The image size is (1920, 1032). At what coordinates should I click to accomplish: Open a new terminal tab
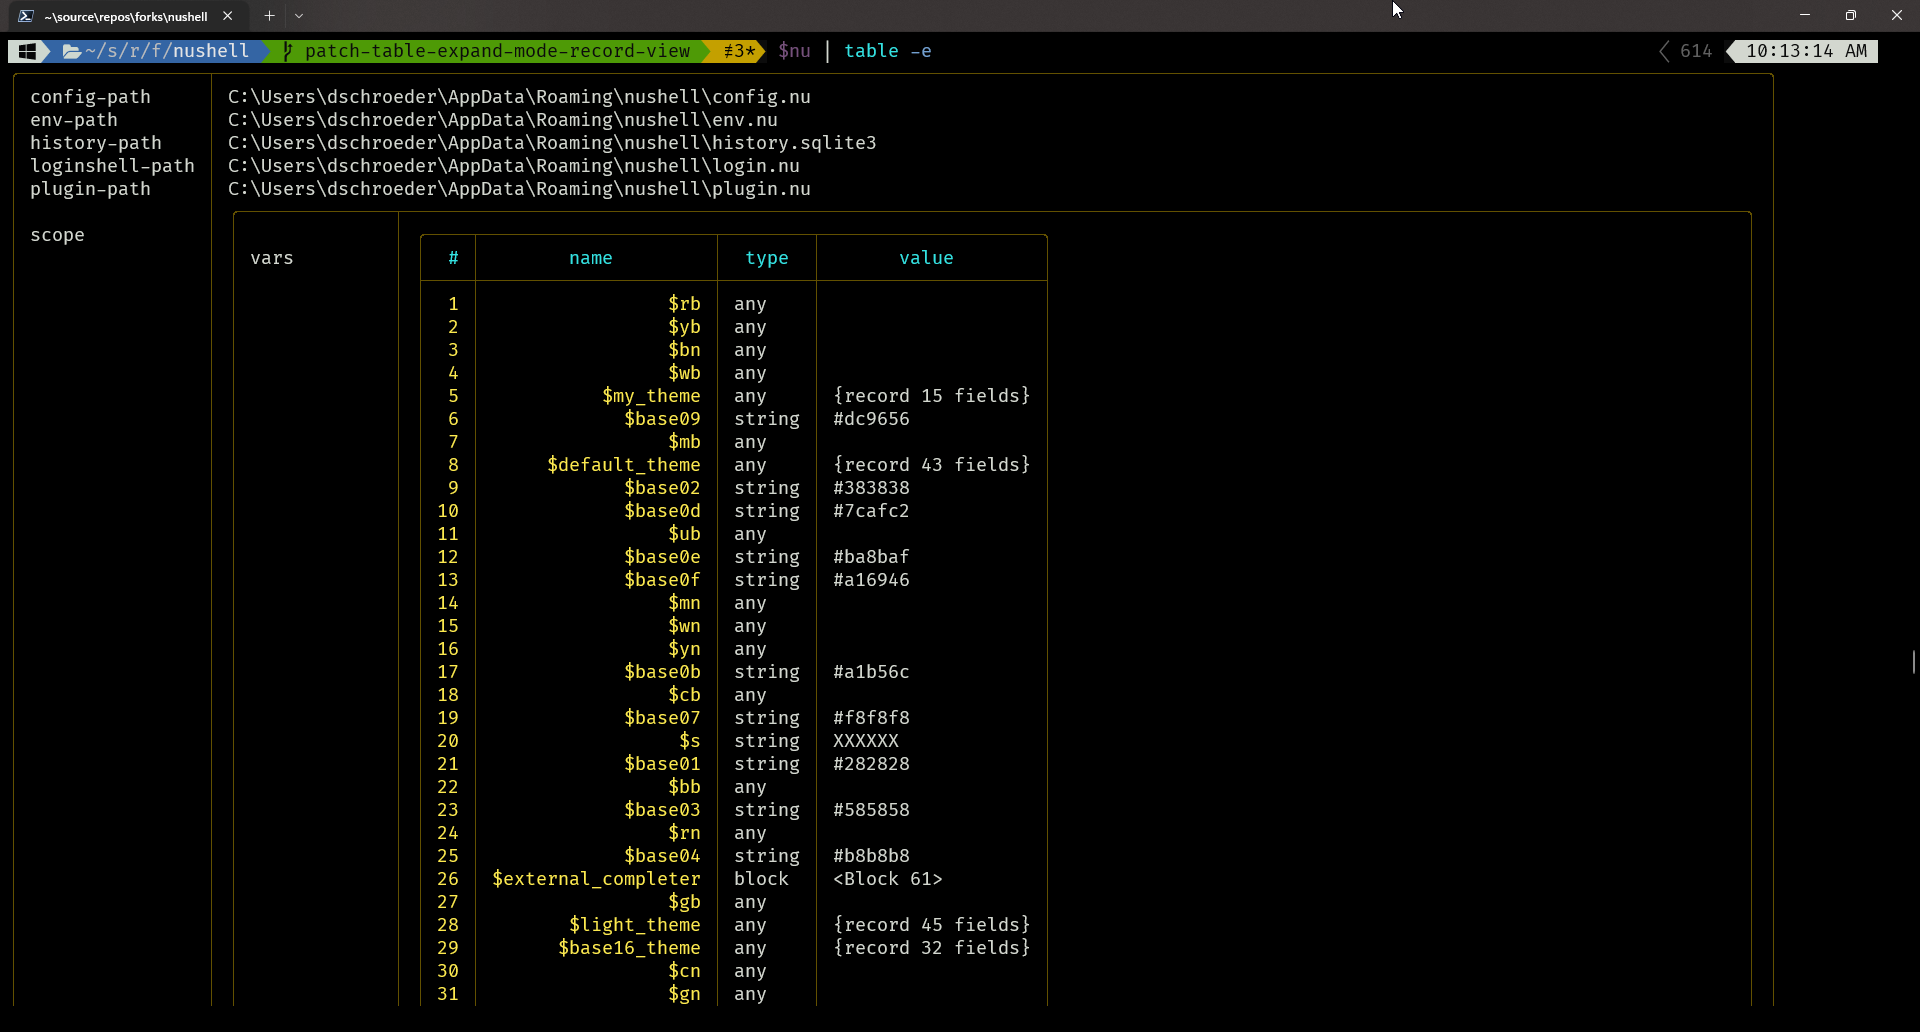point(269,16)
